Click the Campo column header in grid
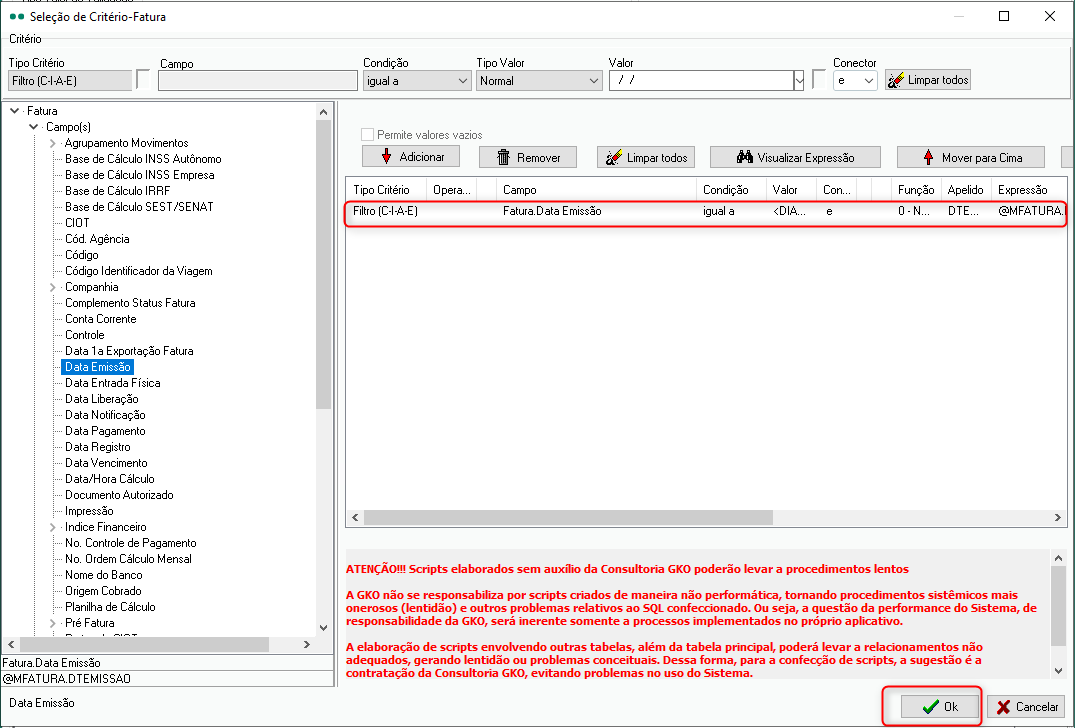Image resolution: width=1075 pixels, height=728 pixels. (596, 190)
